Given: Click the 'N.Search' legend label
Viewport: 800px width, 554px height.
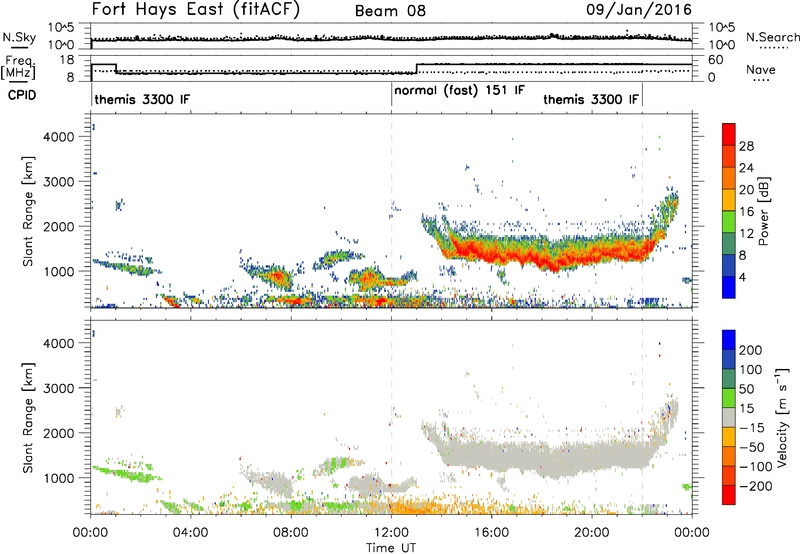Looking at the screenshot, I should (772, 37).
